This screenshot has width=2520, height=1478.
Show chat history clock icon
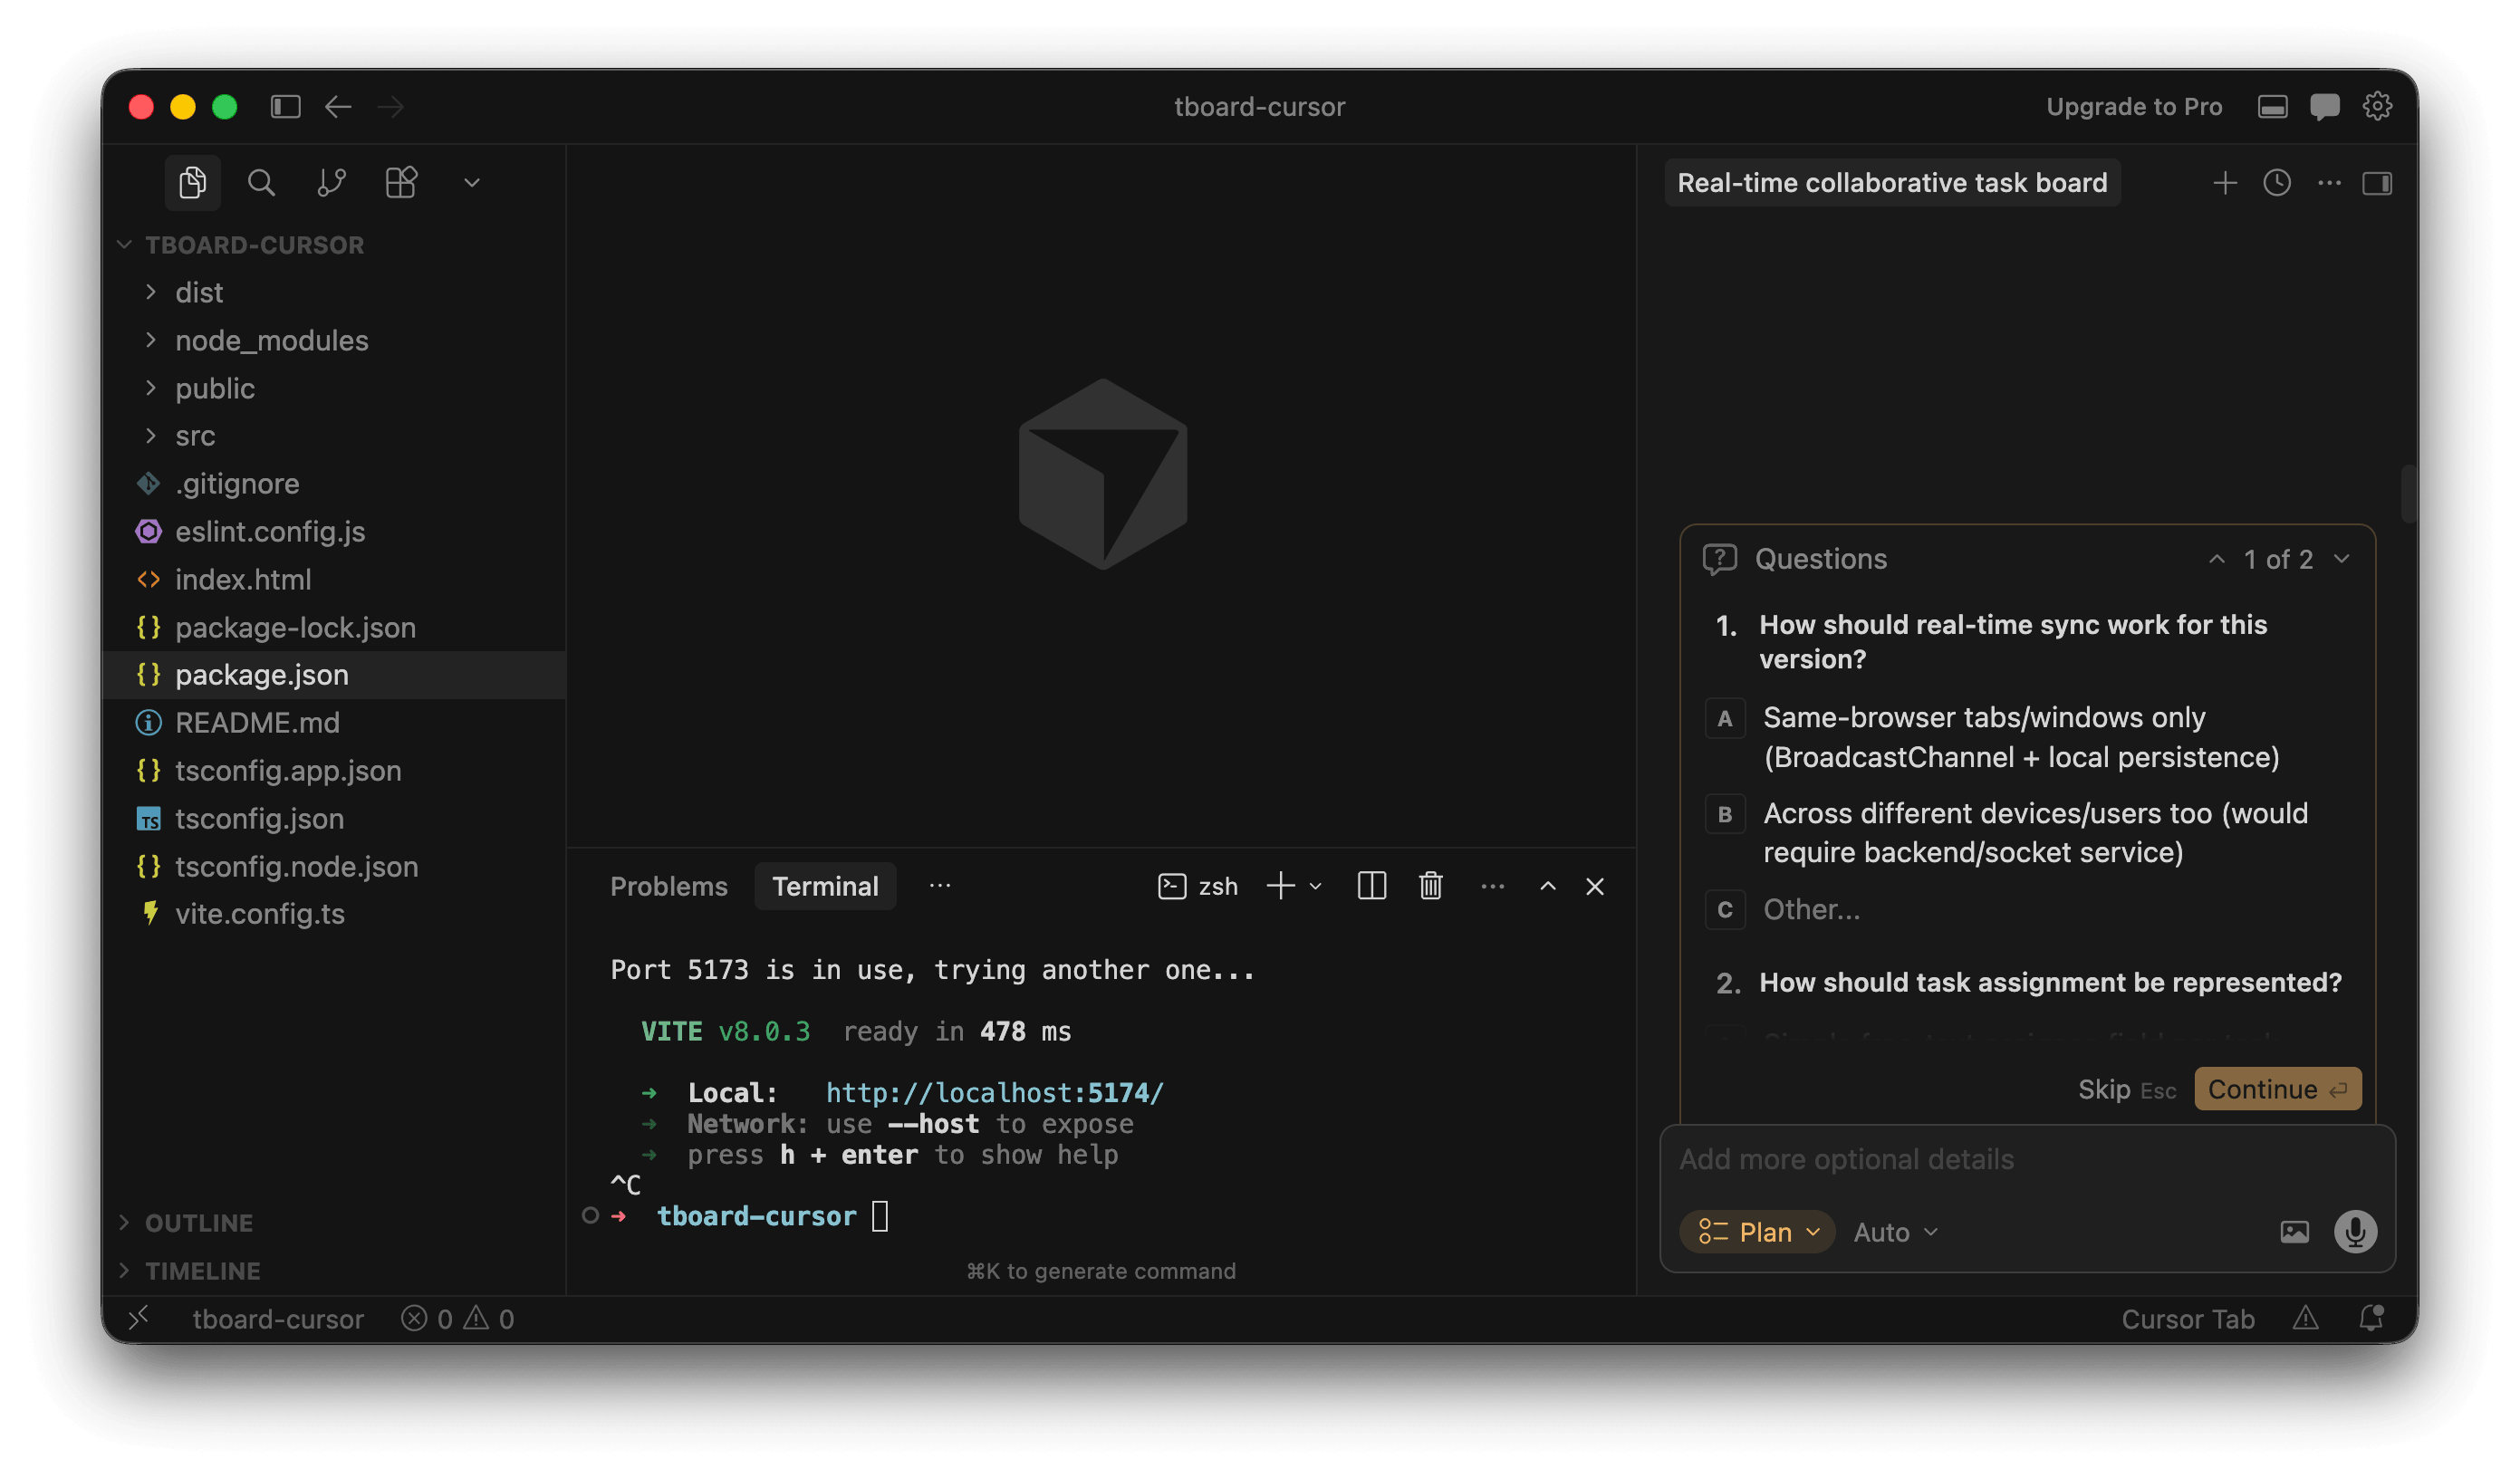tap(2277, 183)
